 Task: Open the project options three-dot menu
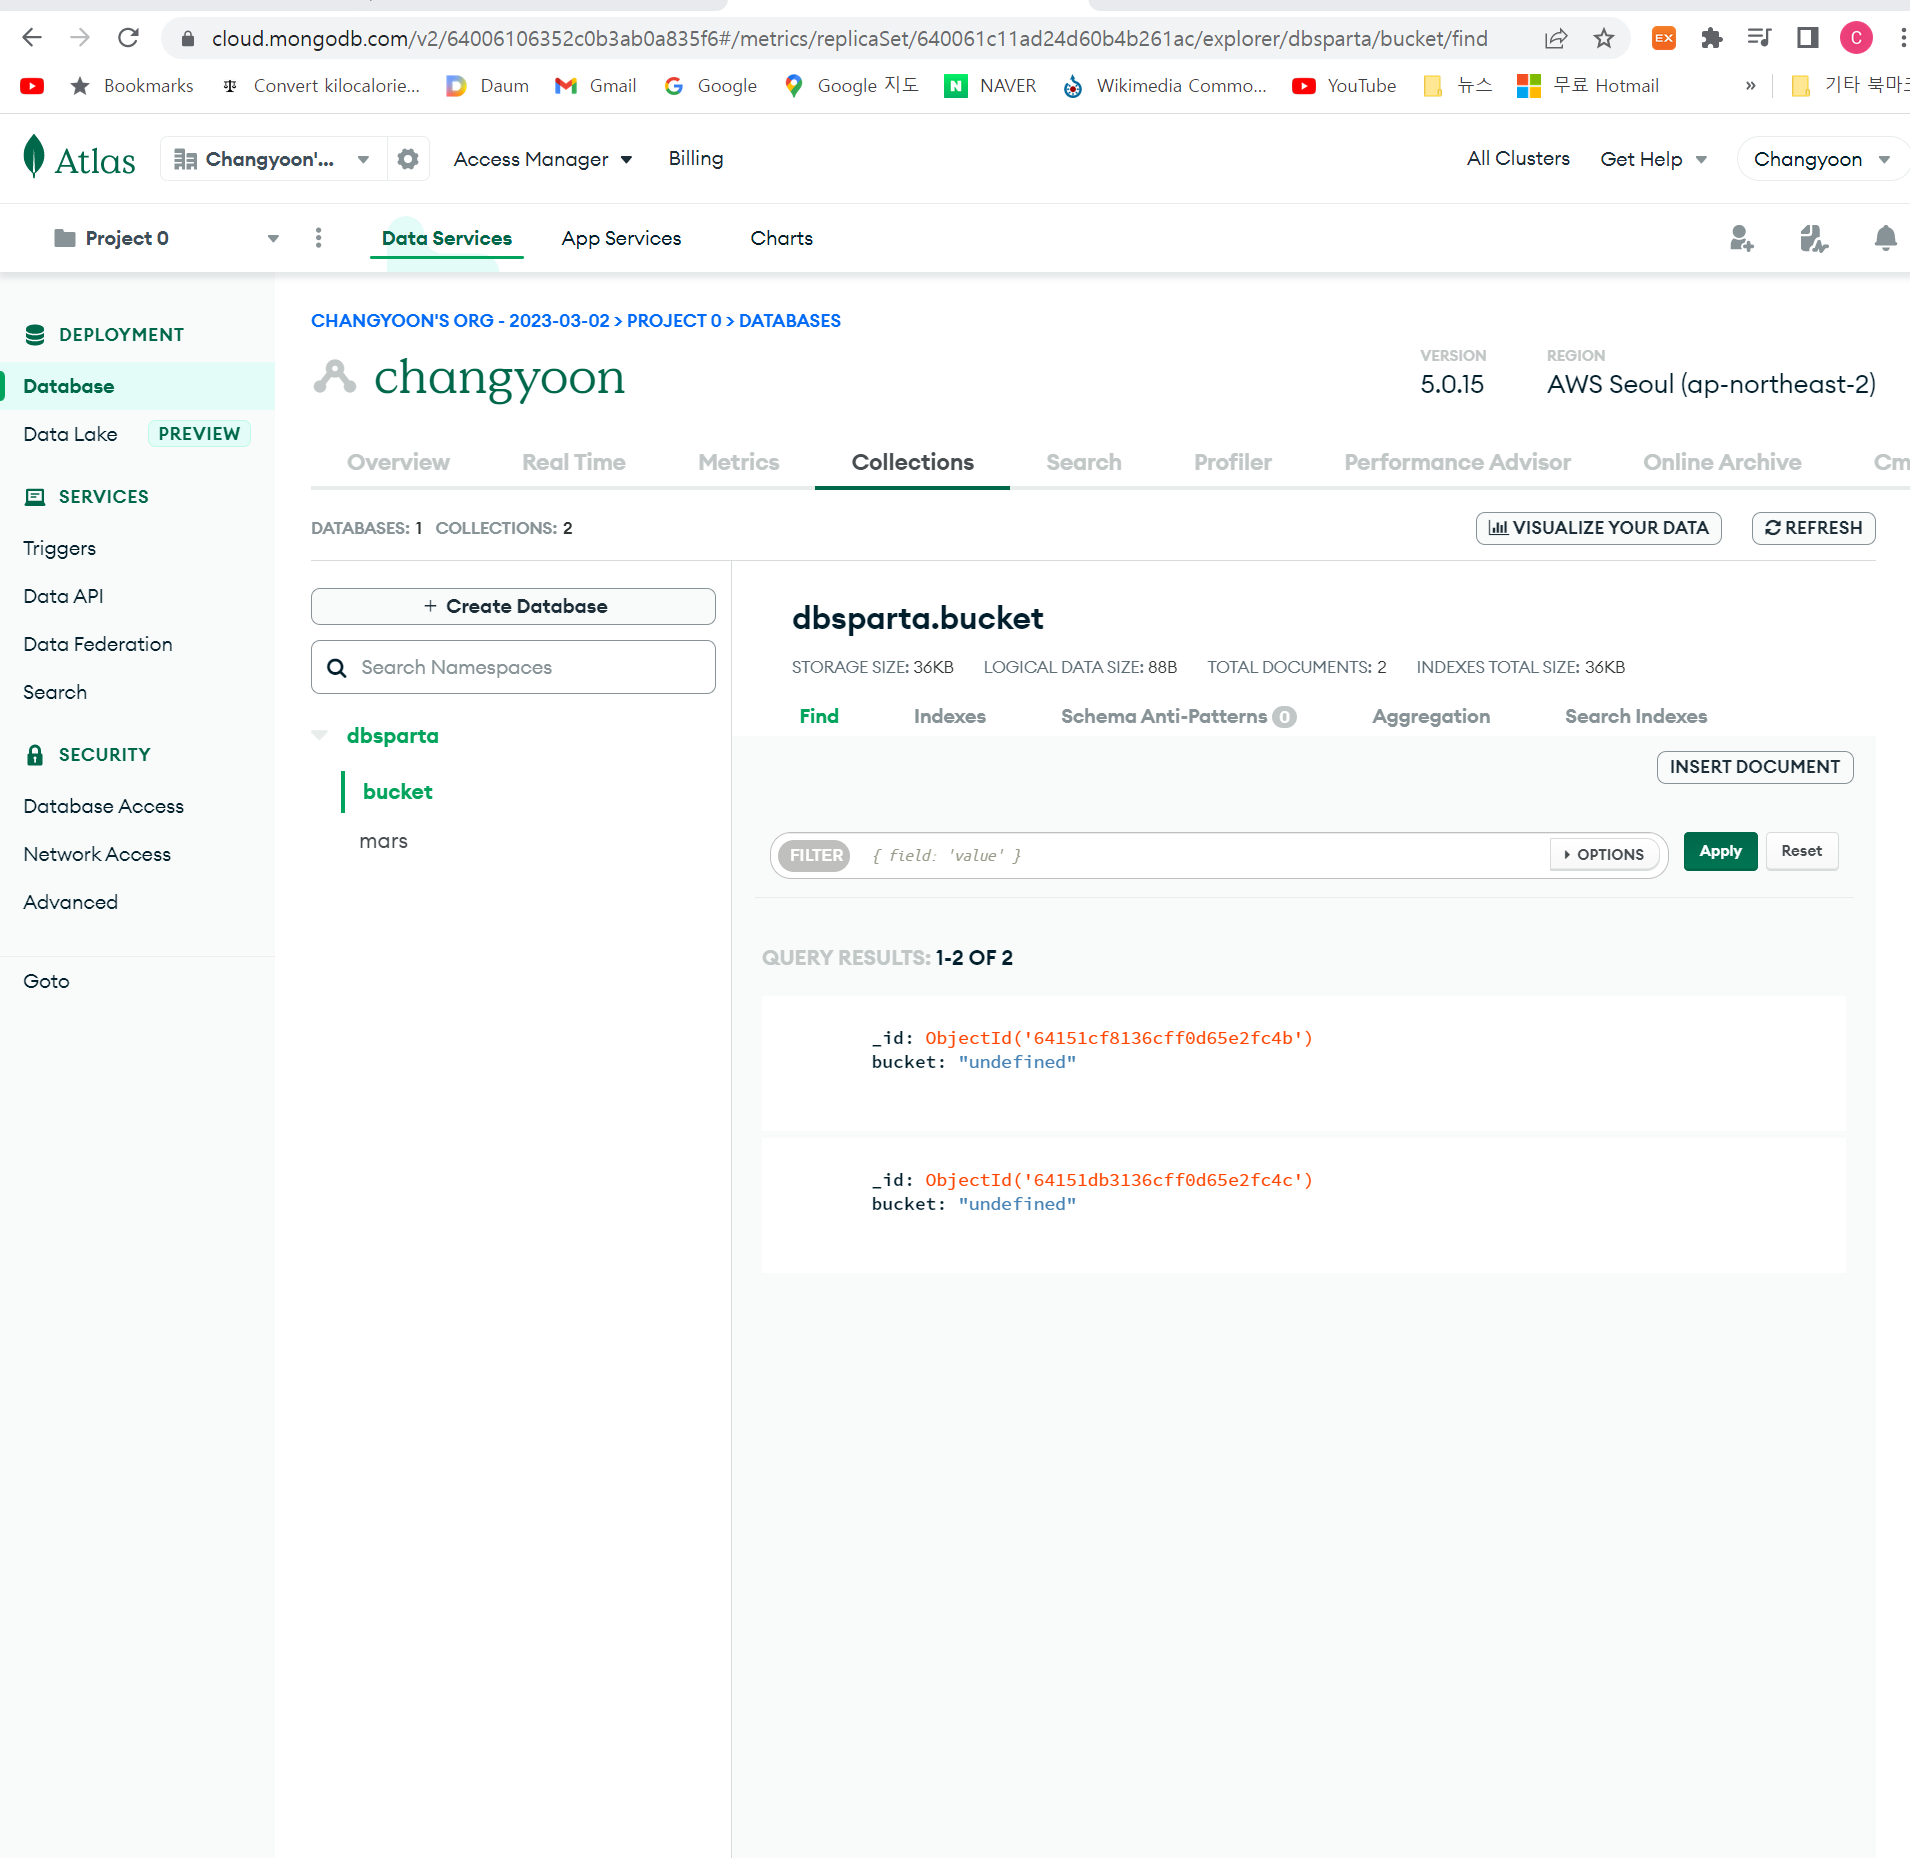coord(318,238)
